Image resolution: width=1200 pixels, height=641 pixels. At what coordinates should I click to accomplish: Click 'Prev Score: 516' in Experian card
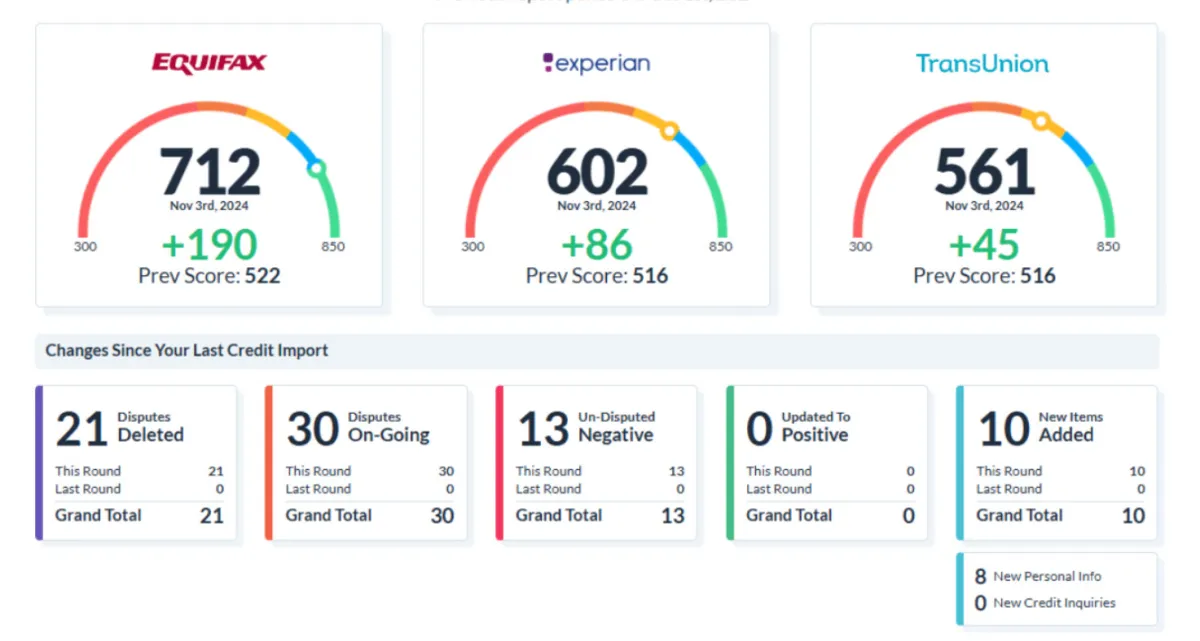coord(597,276)
